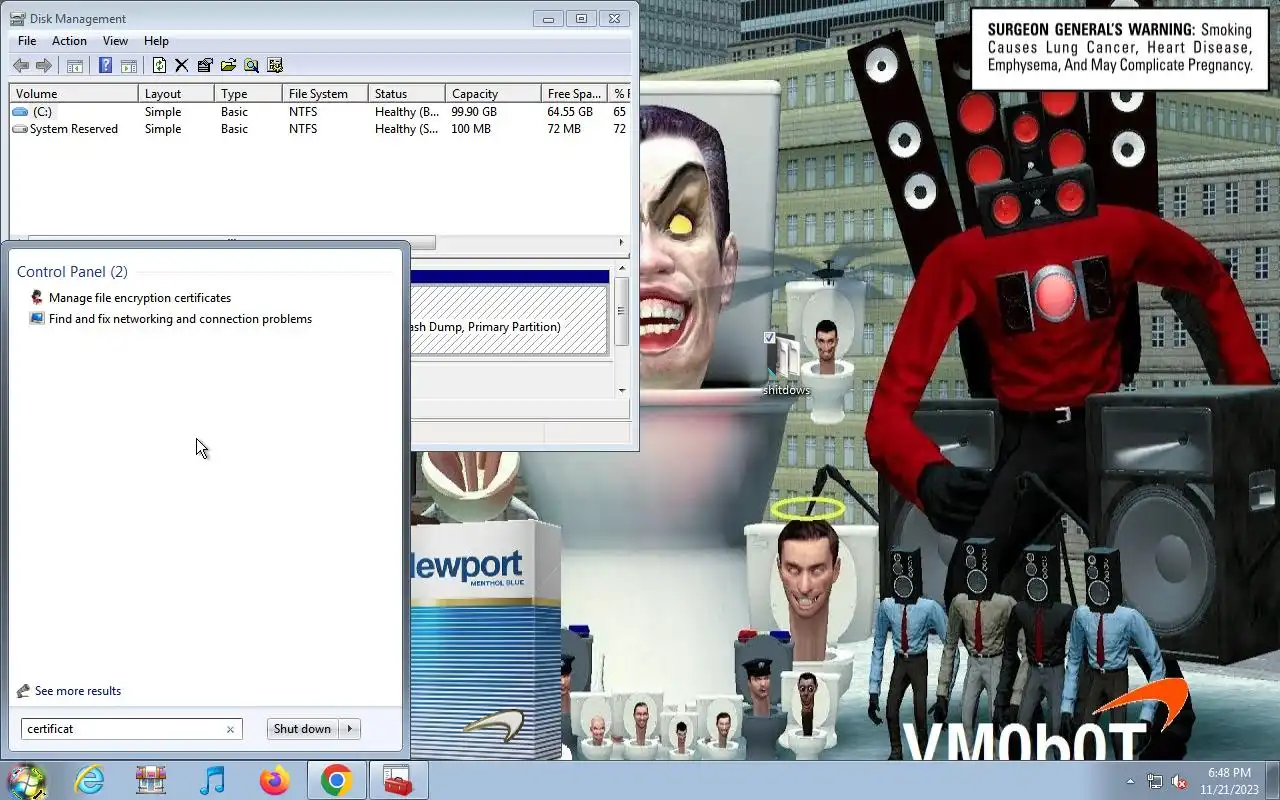Open the blue music note taskbar app
1280x800 pixels.
[212, 781]
